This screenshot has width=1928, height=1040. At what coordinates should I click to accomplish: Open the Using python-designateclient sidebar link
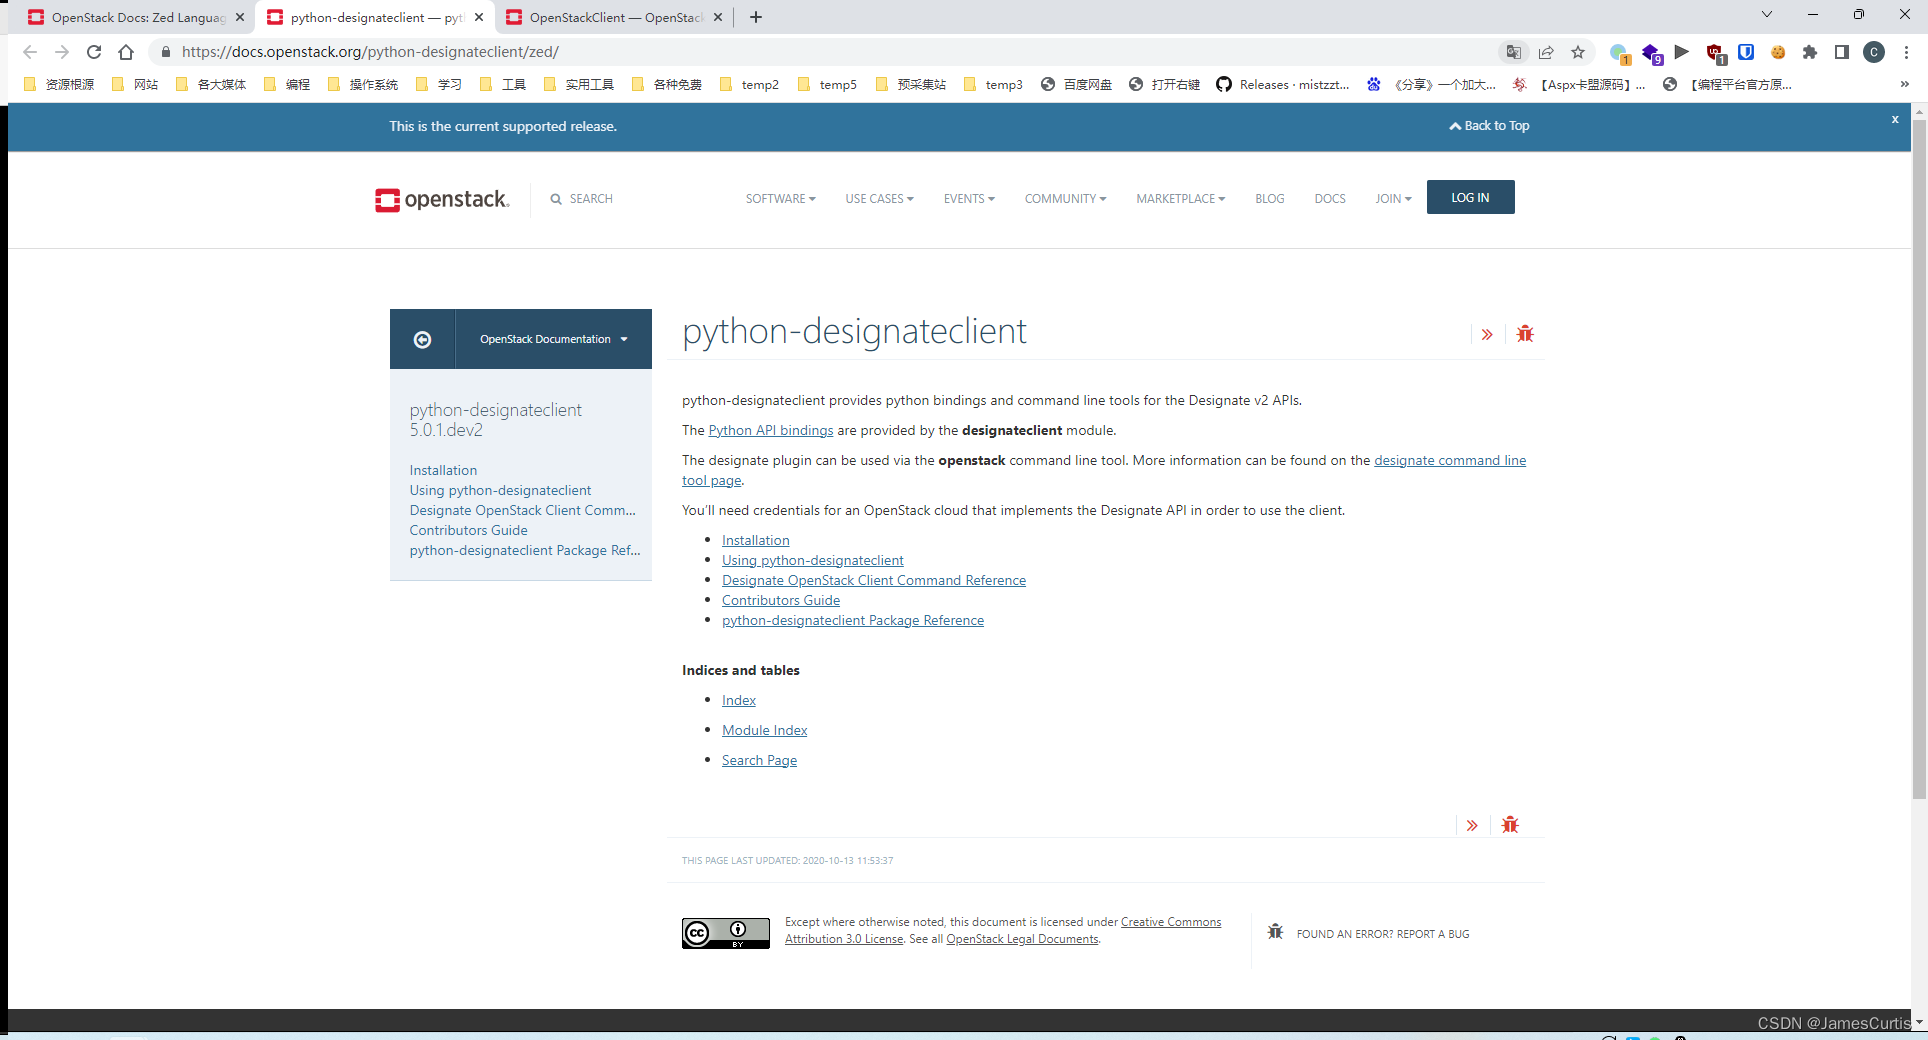500,491
